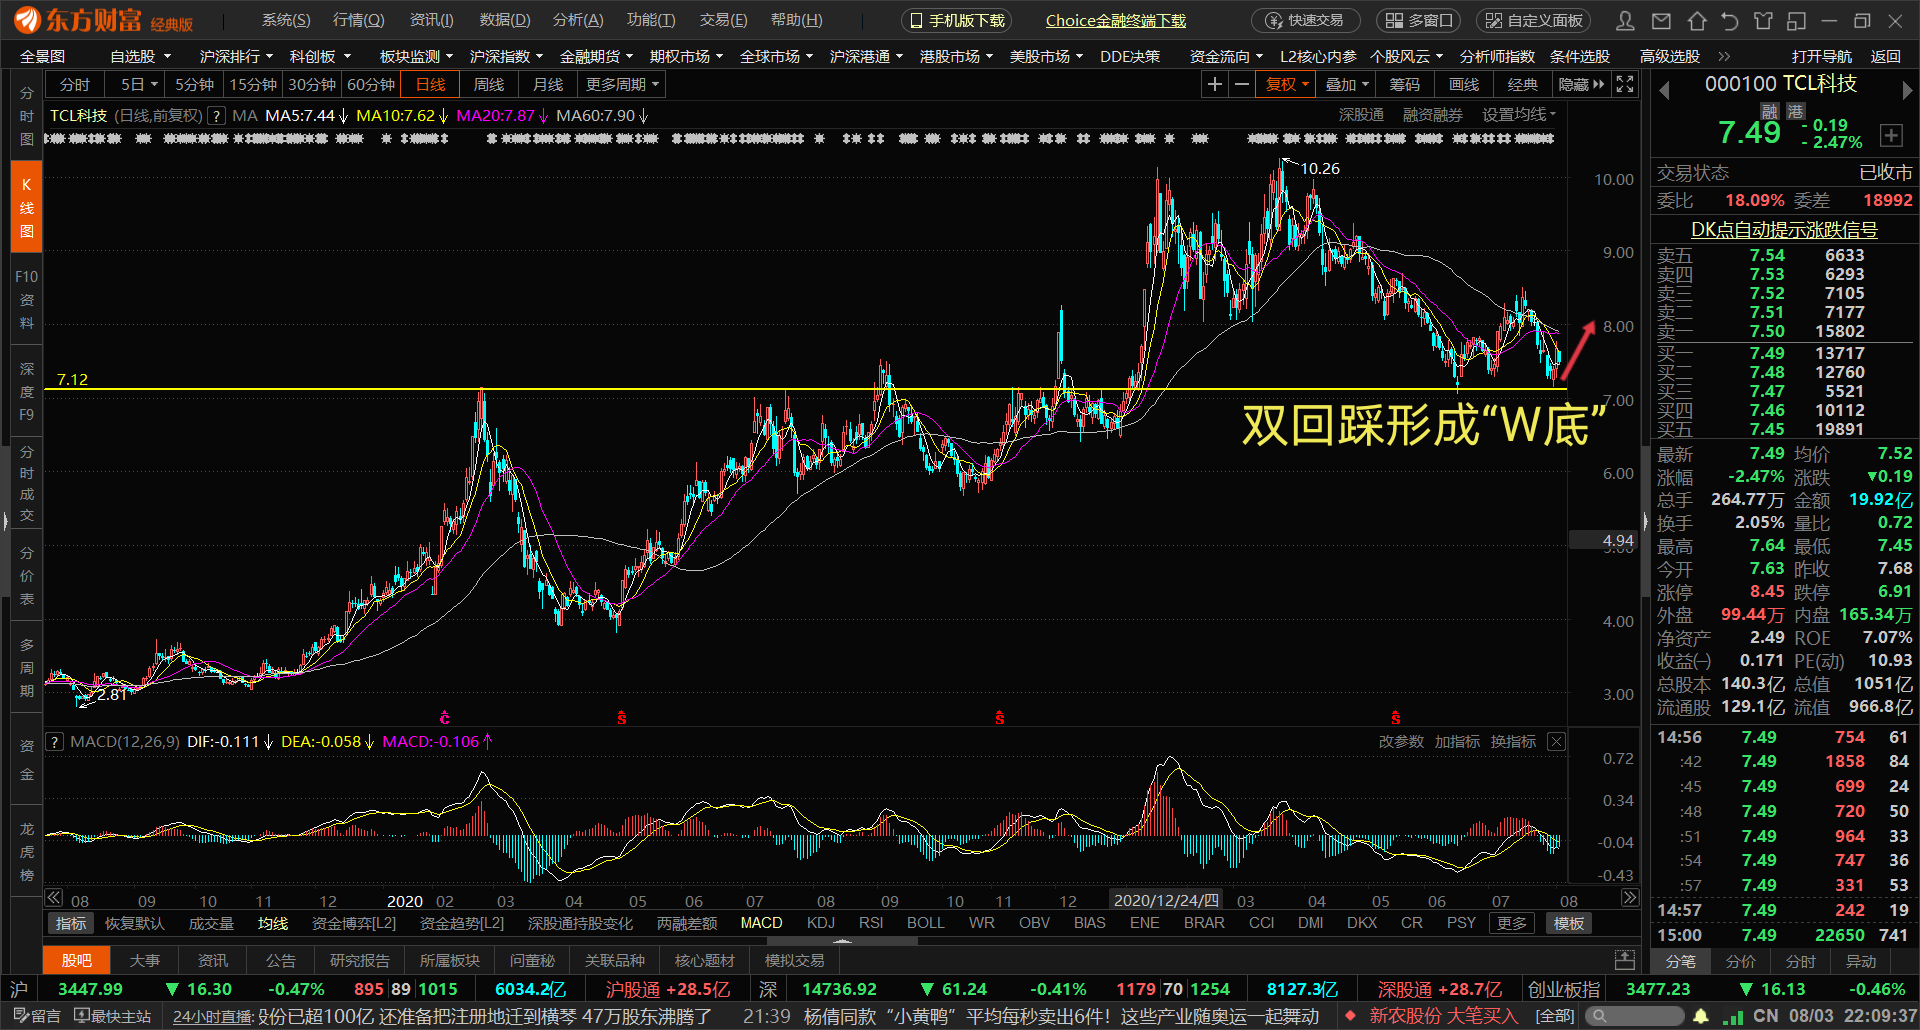Go to previous stock arrow
The image size is (1920, 1030).
(1665, 91)
